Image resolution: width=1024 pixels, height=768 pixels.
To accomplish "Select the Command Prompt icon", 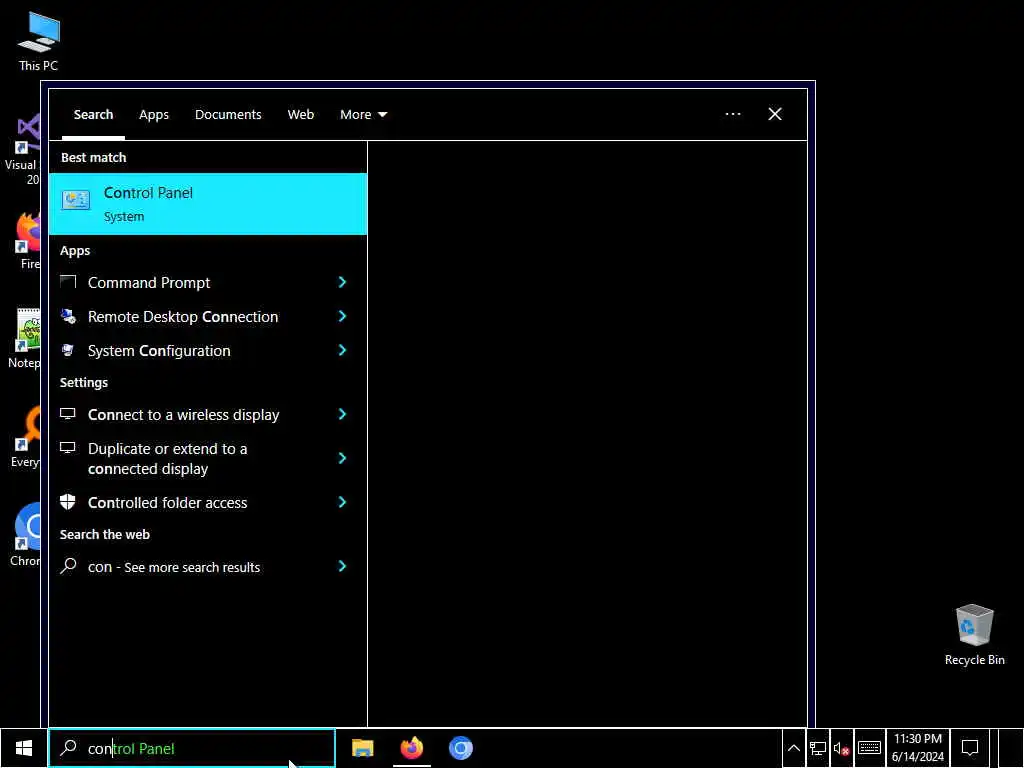I will [x=68, y=282].
